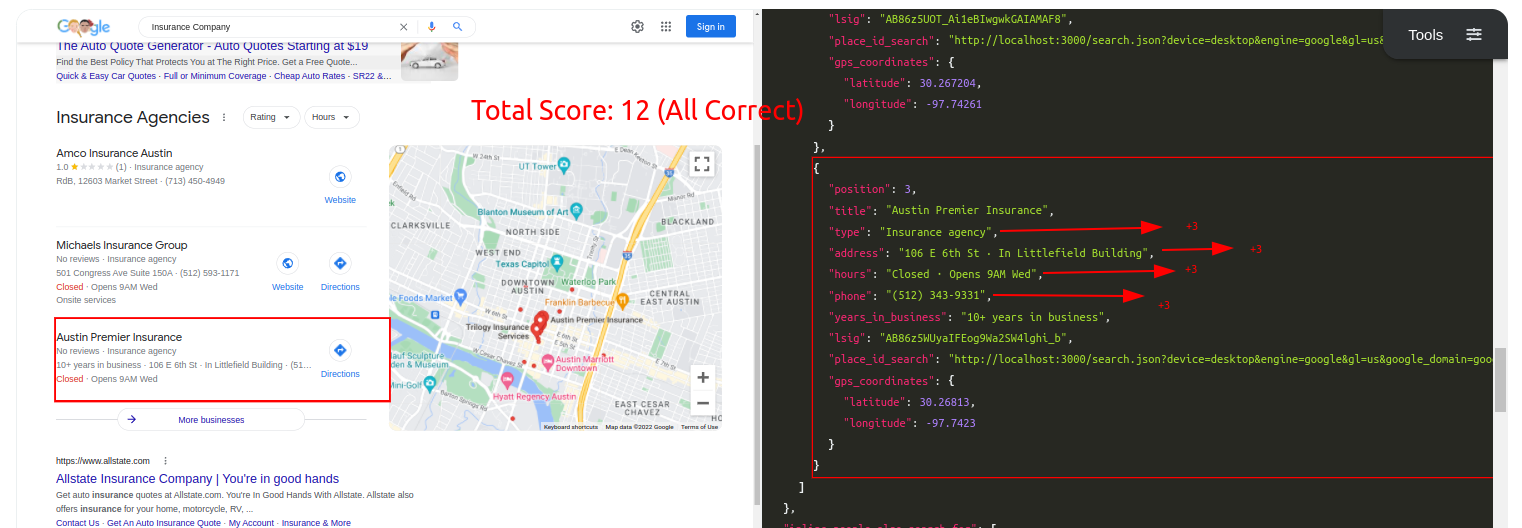
Task: Open The Auto Quote Generator ad link
Action: point(212,46)
